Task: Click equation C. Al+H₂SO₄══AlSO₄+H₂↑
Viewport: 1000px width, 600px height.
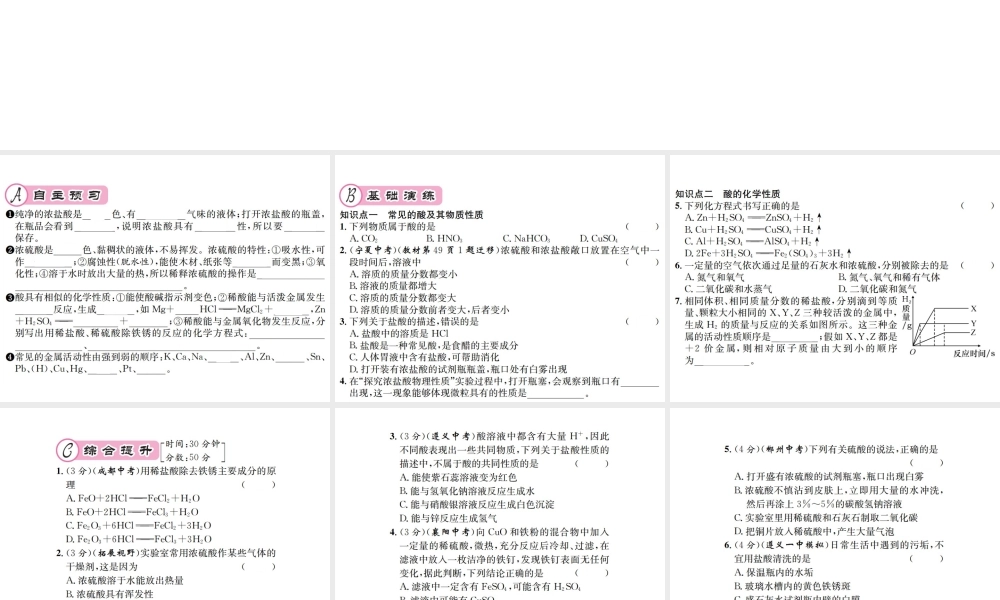Action: [752, 241]
